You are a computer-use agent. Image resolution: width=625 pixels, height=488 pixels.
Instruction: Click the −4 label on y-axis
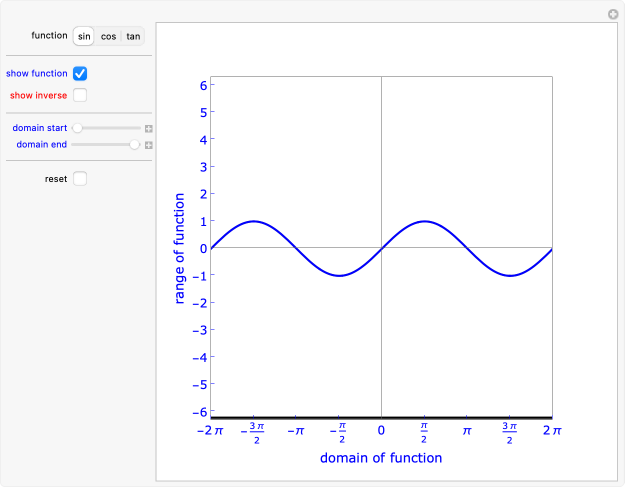coord(200,358)
